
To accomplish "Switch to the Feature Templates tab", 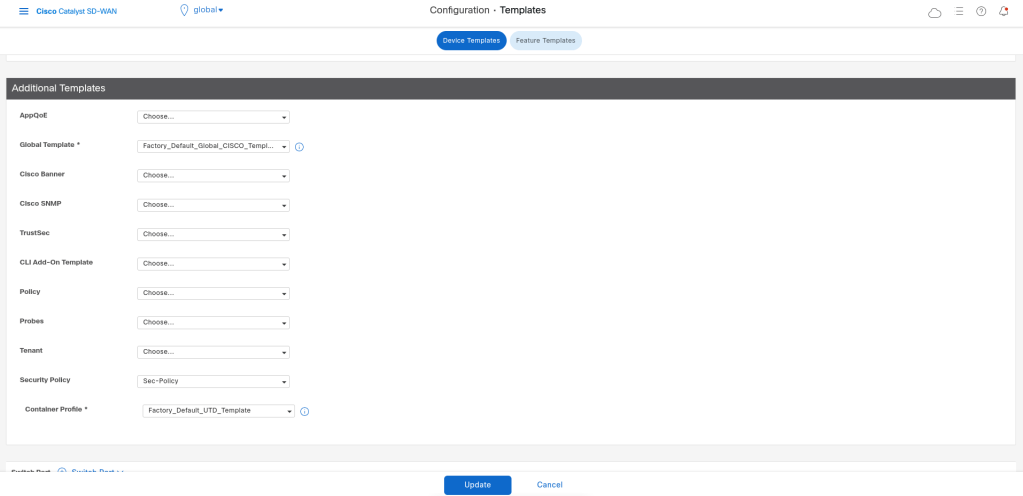I will click(545, 40).
